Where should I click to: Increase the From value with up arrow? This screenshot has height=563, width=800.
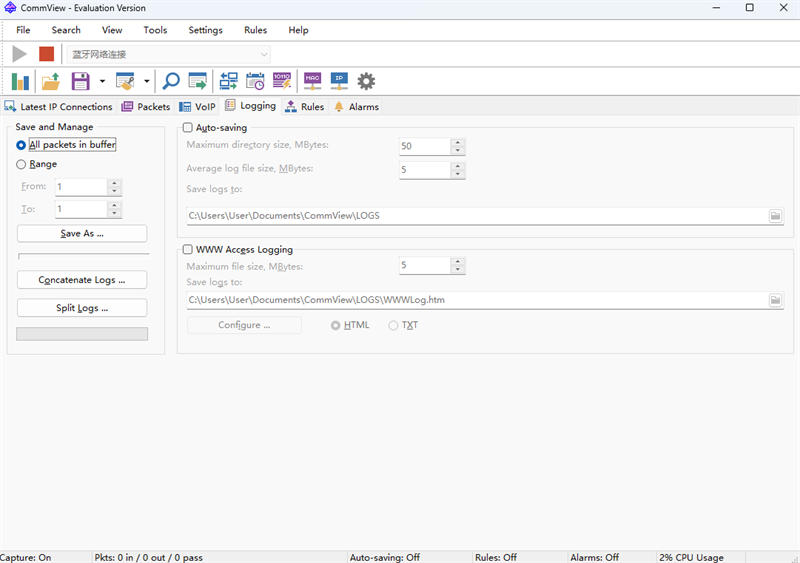(x=114, y=183)
